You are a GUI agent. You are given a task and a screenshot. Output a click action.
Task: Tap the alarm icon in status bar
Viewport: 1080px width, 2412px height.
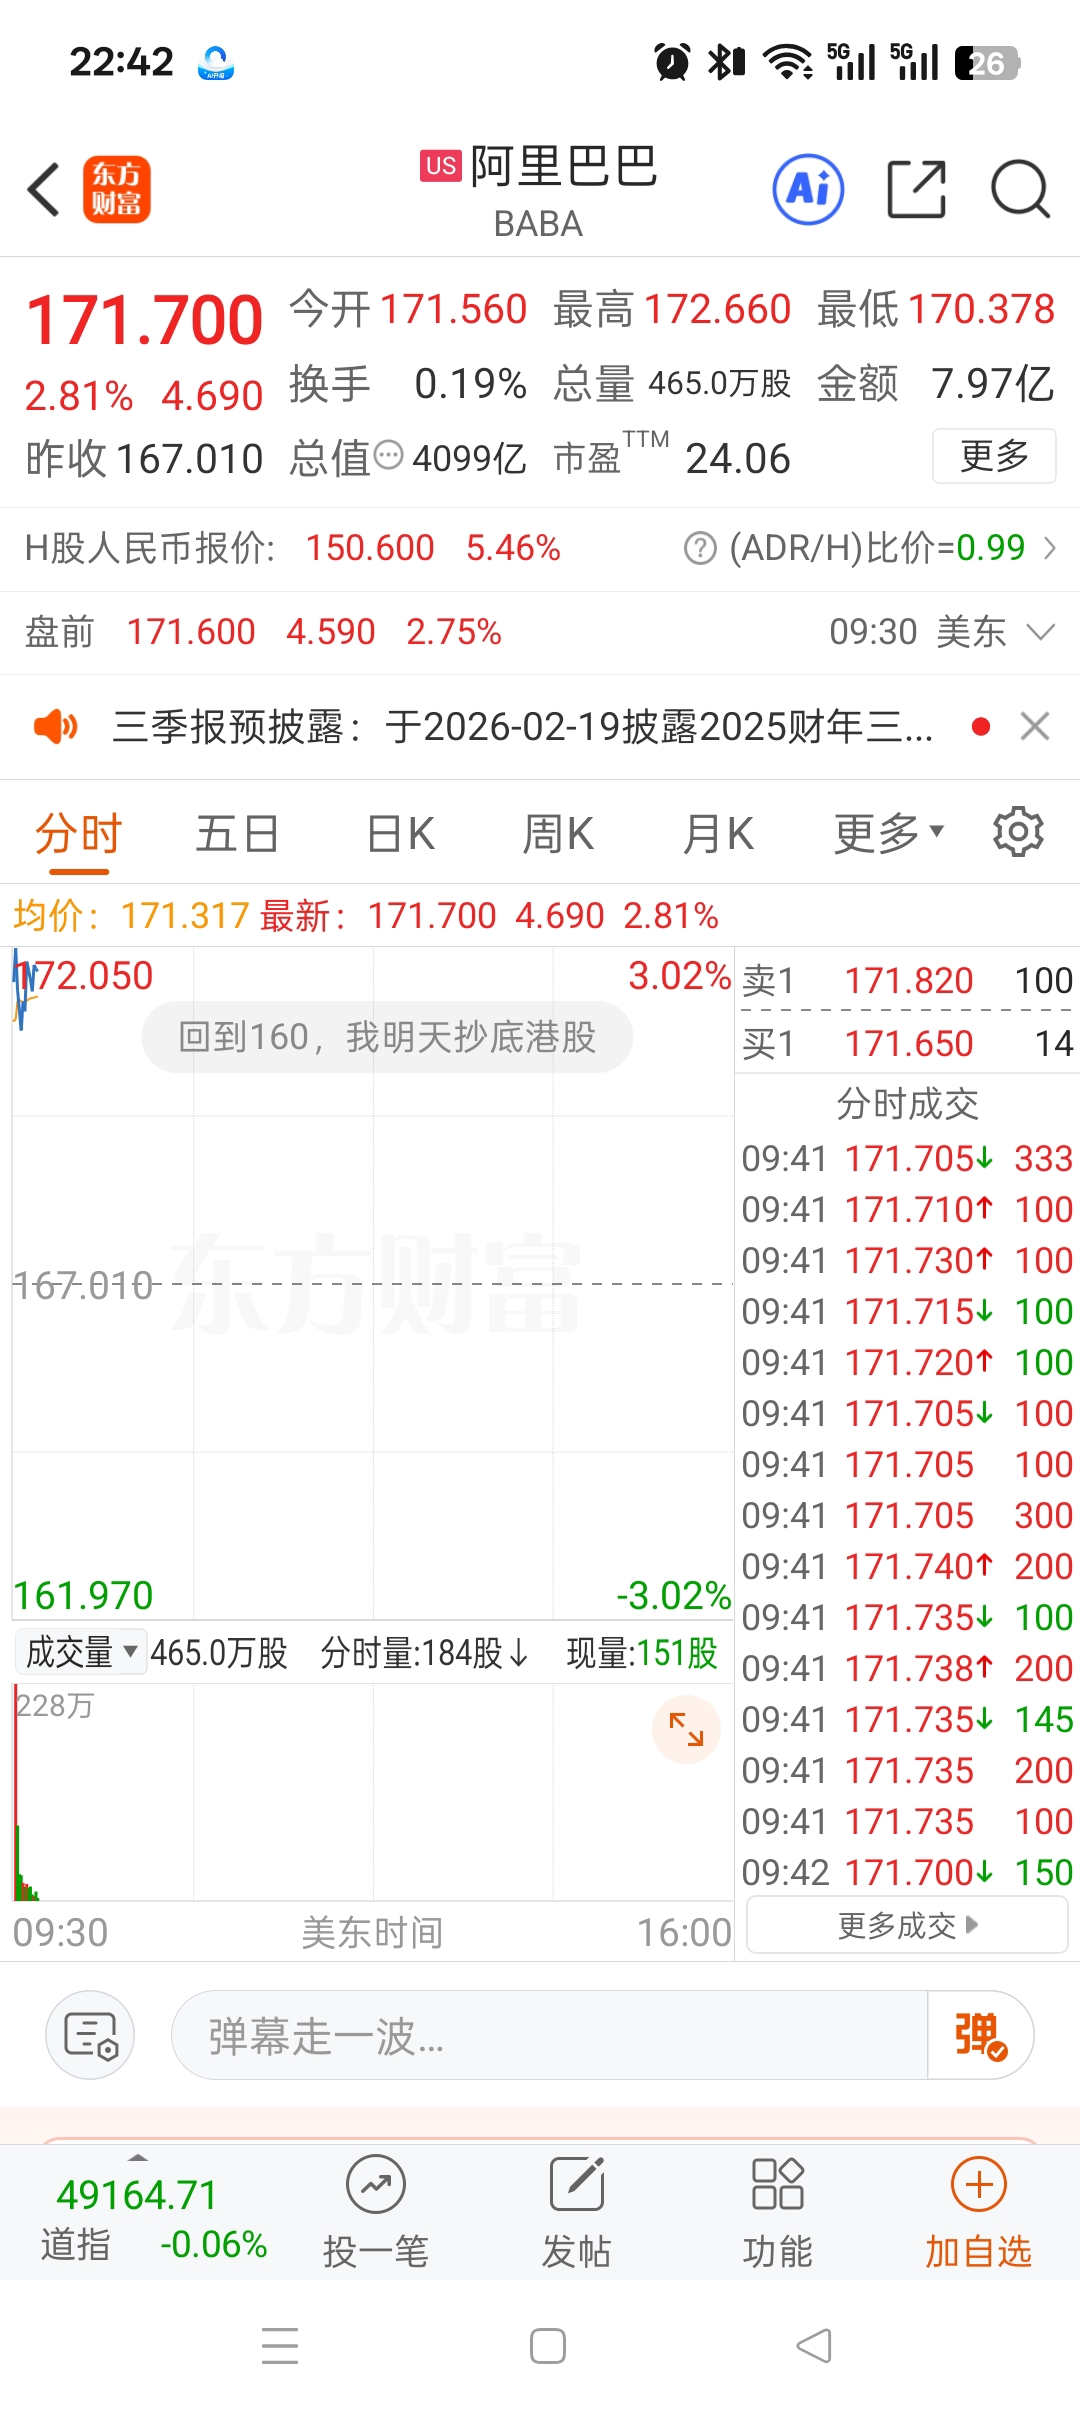point(672,62)
